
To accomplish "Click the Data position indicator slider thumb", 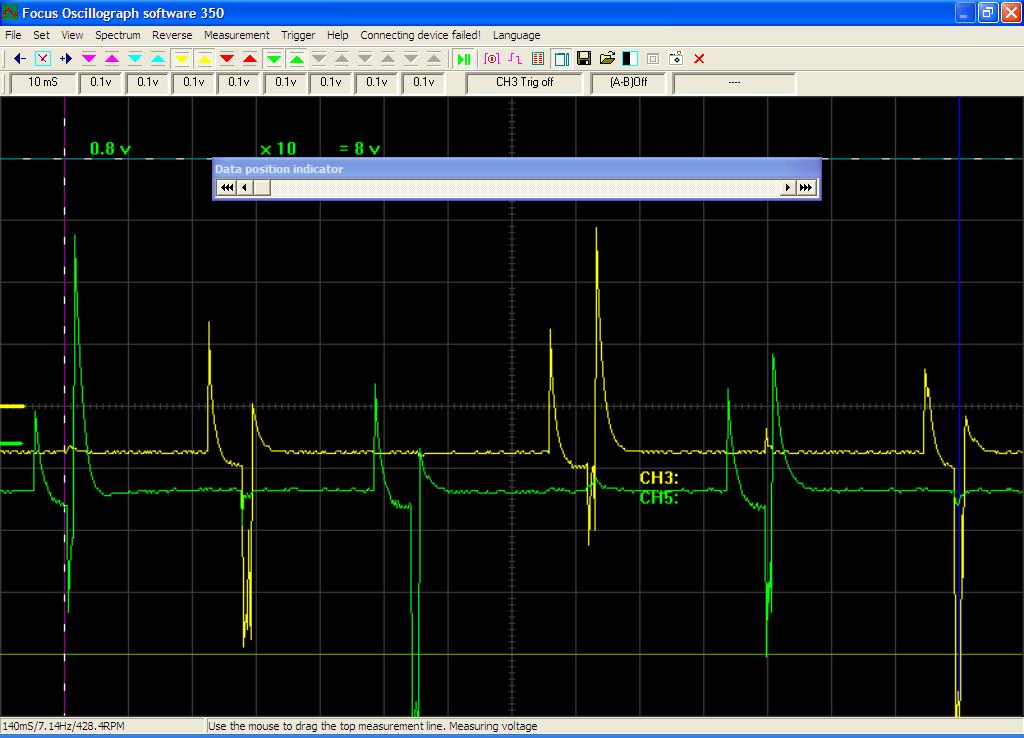I will point(262,187).
